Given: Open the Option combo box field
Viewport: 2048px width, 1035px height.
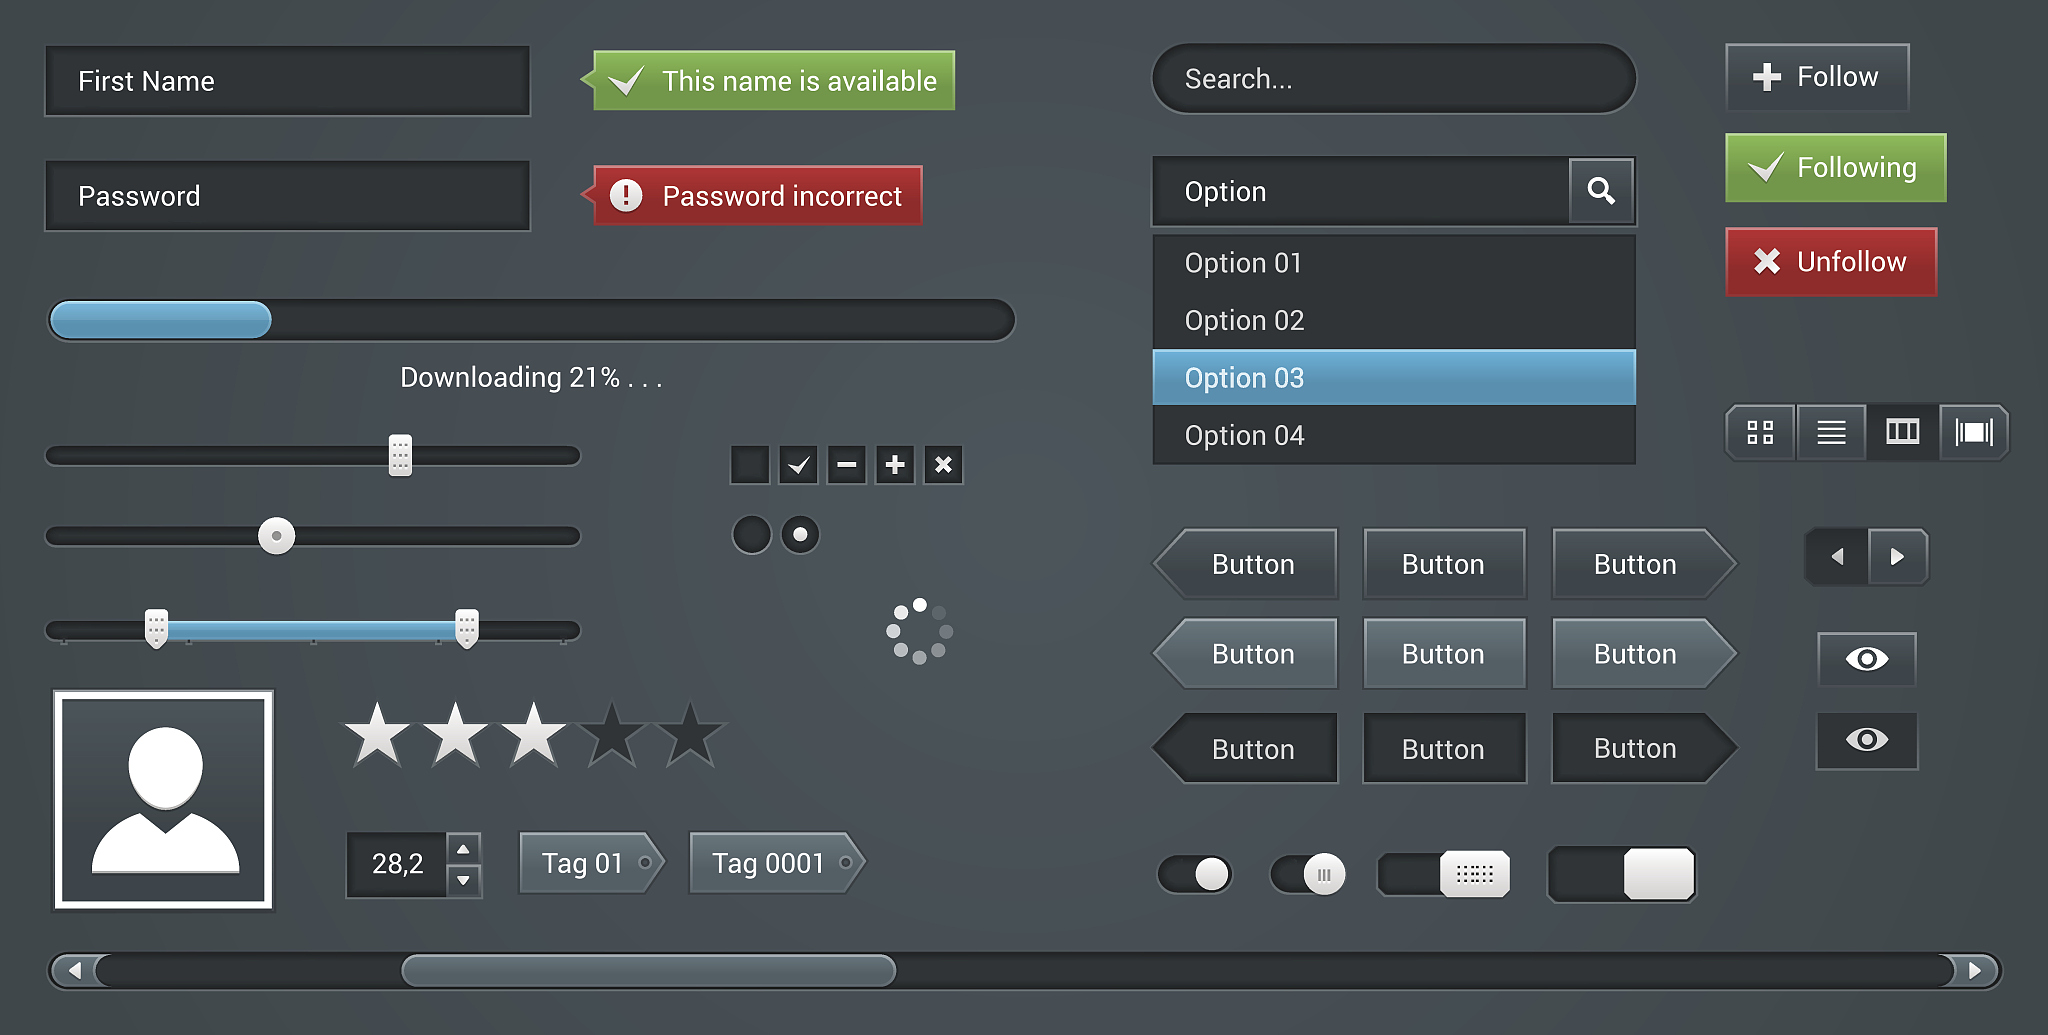Looking at the screenshot, I should pos(1360,191).
